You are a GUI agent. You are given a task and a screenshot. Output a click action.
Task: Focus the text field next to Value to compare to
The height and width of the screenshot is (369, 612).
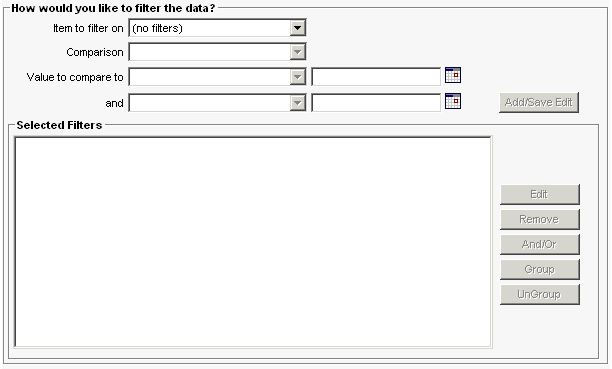click(376, 77)
